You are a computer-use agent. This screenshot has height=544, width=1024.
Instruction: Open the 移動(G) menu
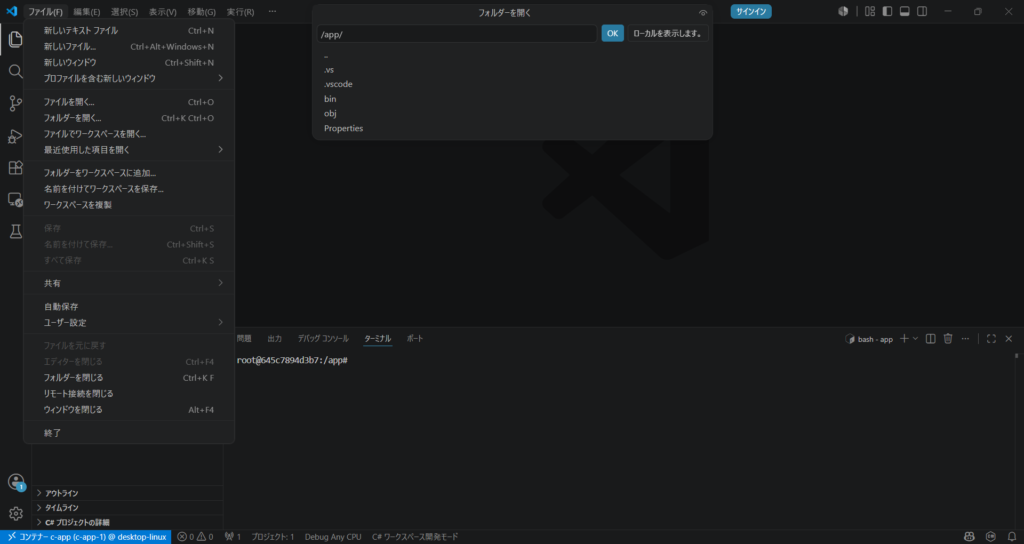point(201,12)
